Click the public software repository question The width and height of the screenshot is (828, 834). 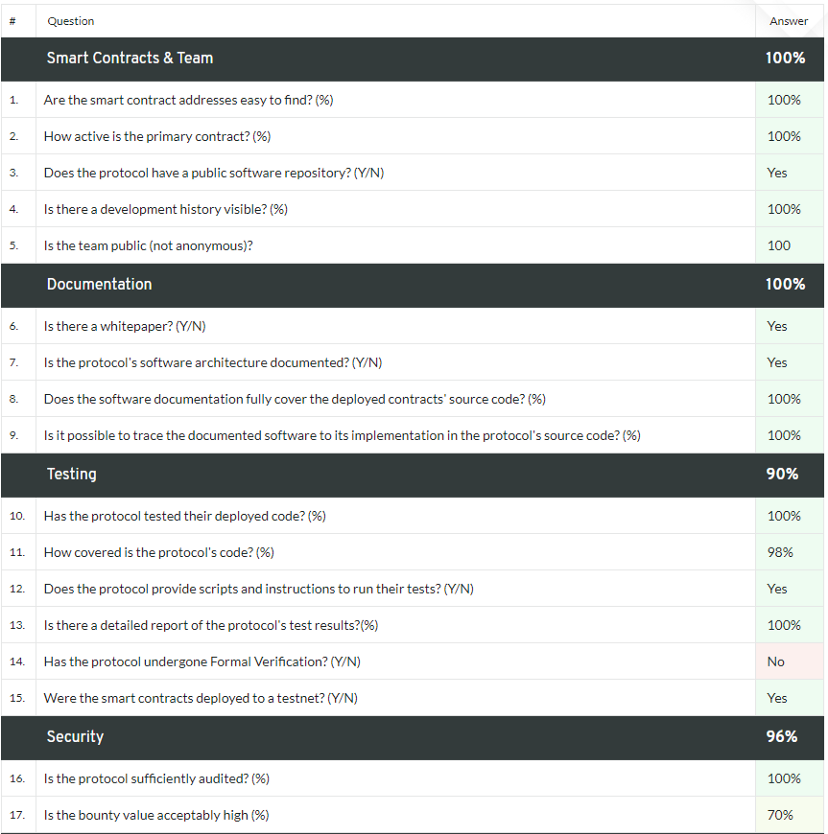[x=213, y=173]
